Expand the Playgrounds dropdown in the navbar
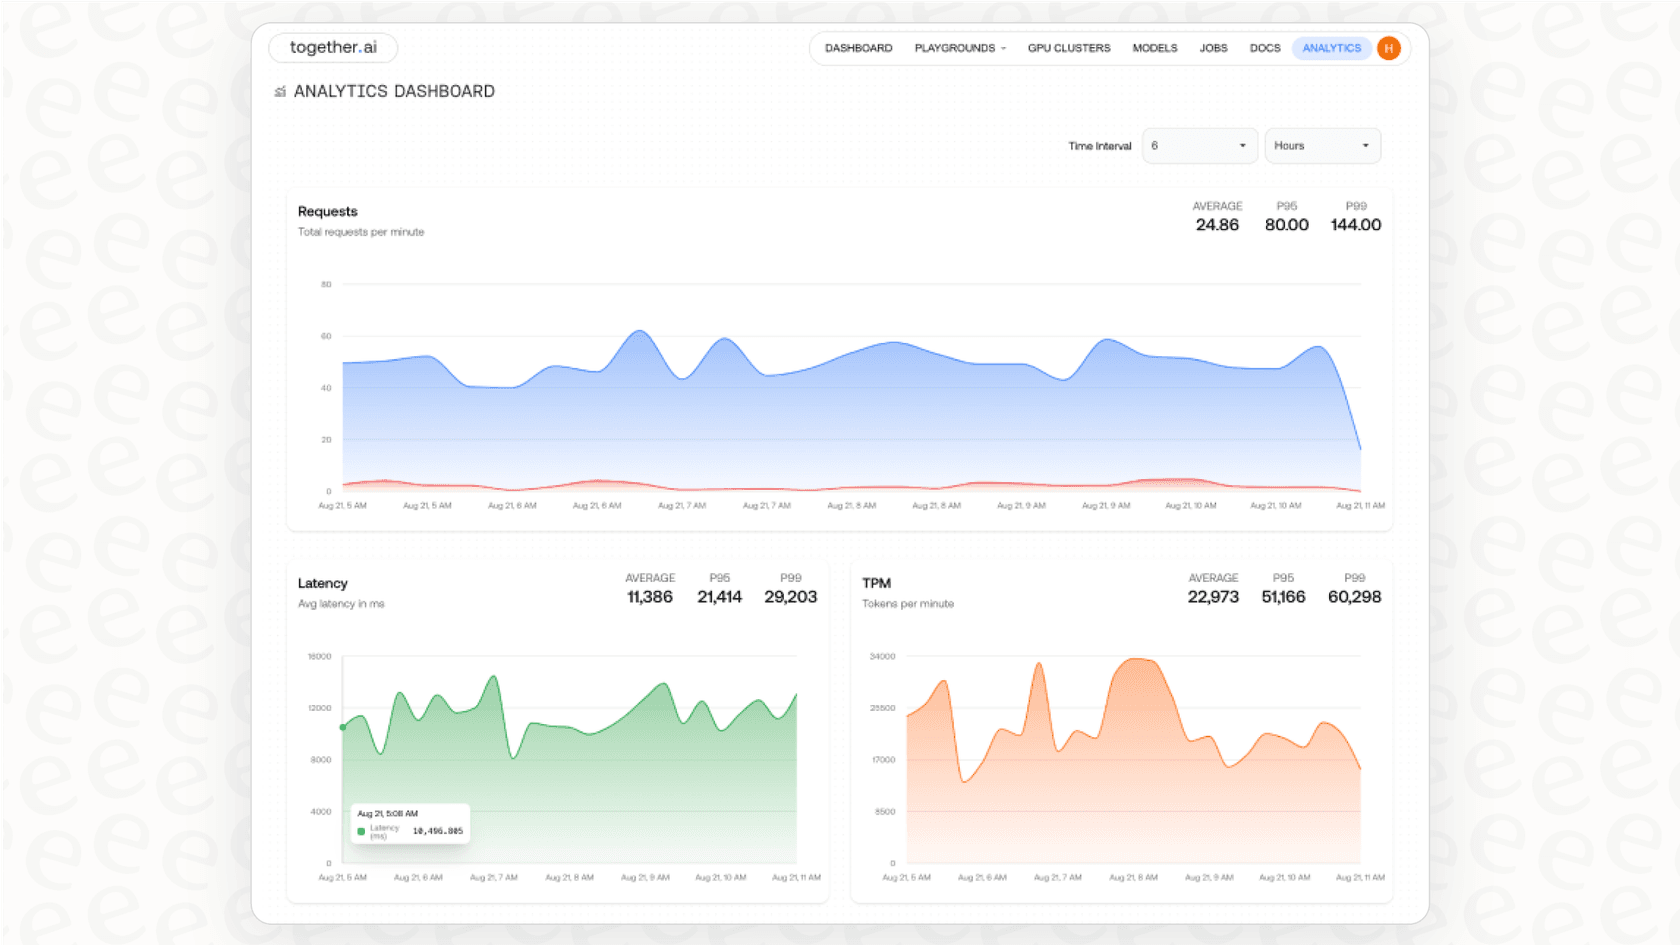 coord(959,47)
